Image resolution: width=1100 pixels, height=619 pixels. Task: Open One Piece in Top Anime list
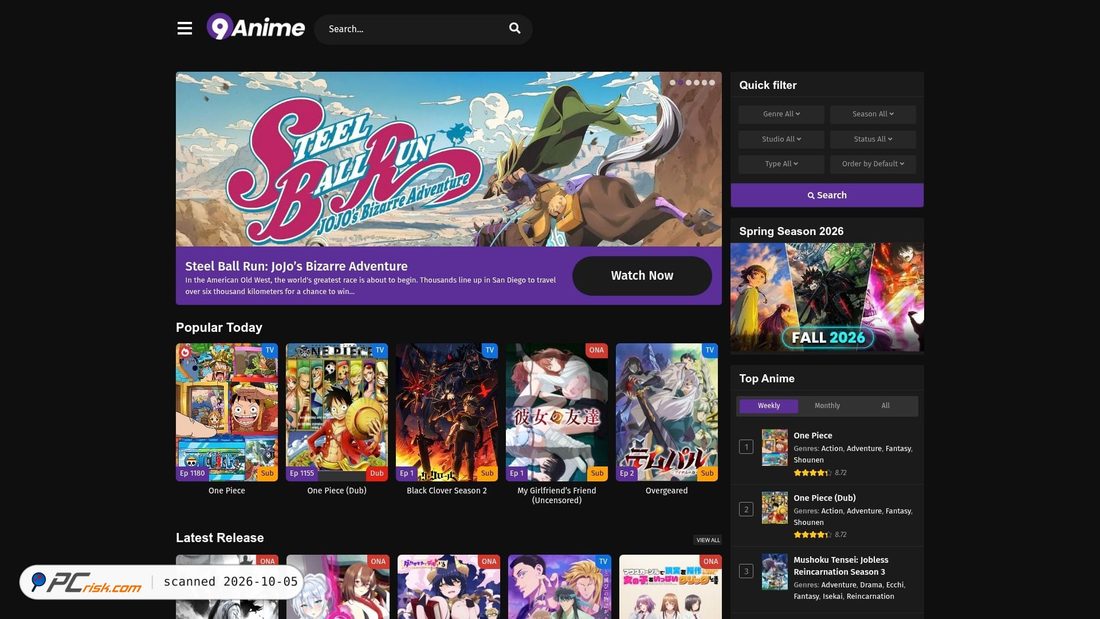(812, 435)
